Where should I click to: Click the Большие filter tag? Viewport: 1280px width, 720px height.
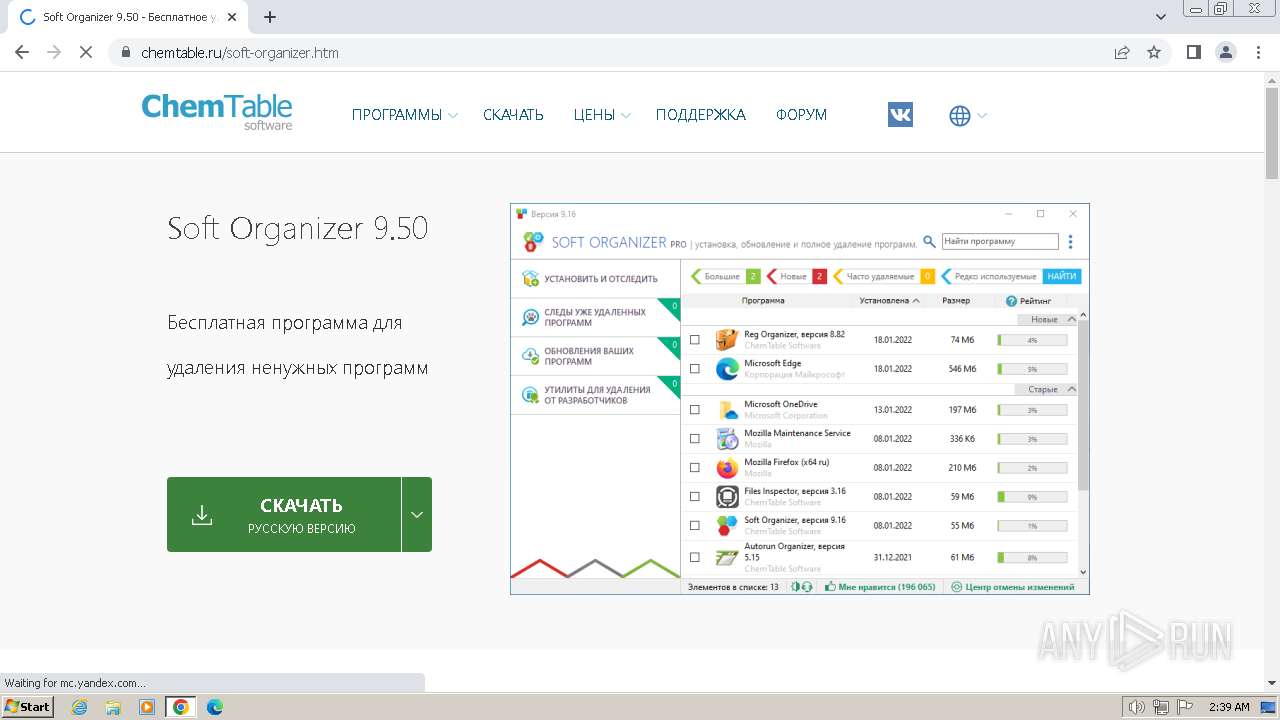tap(726, 276)
